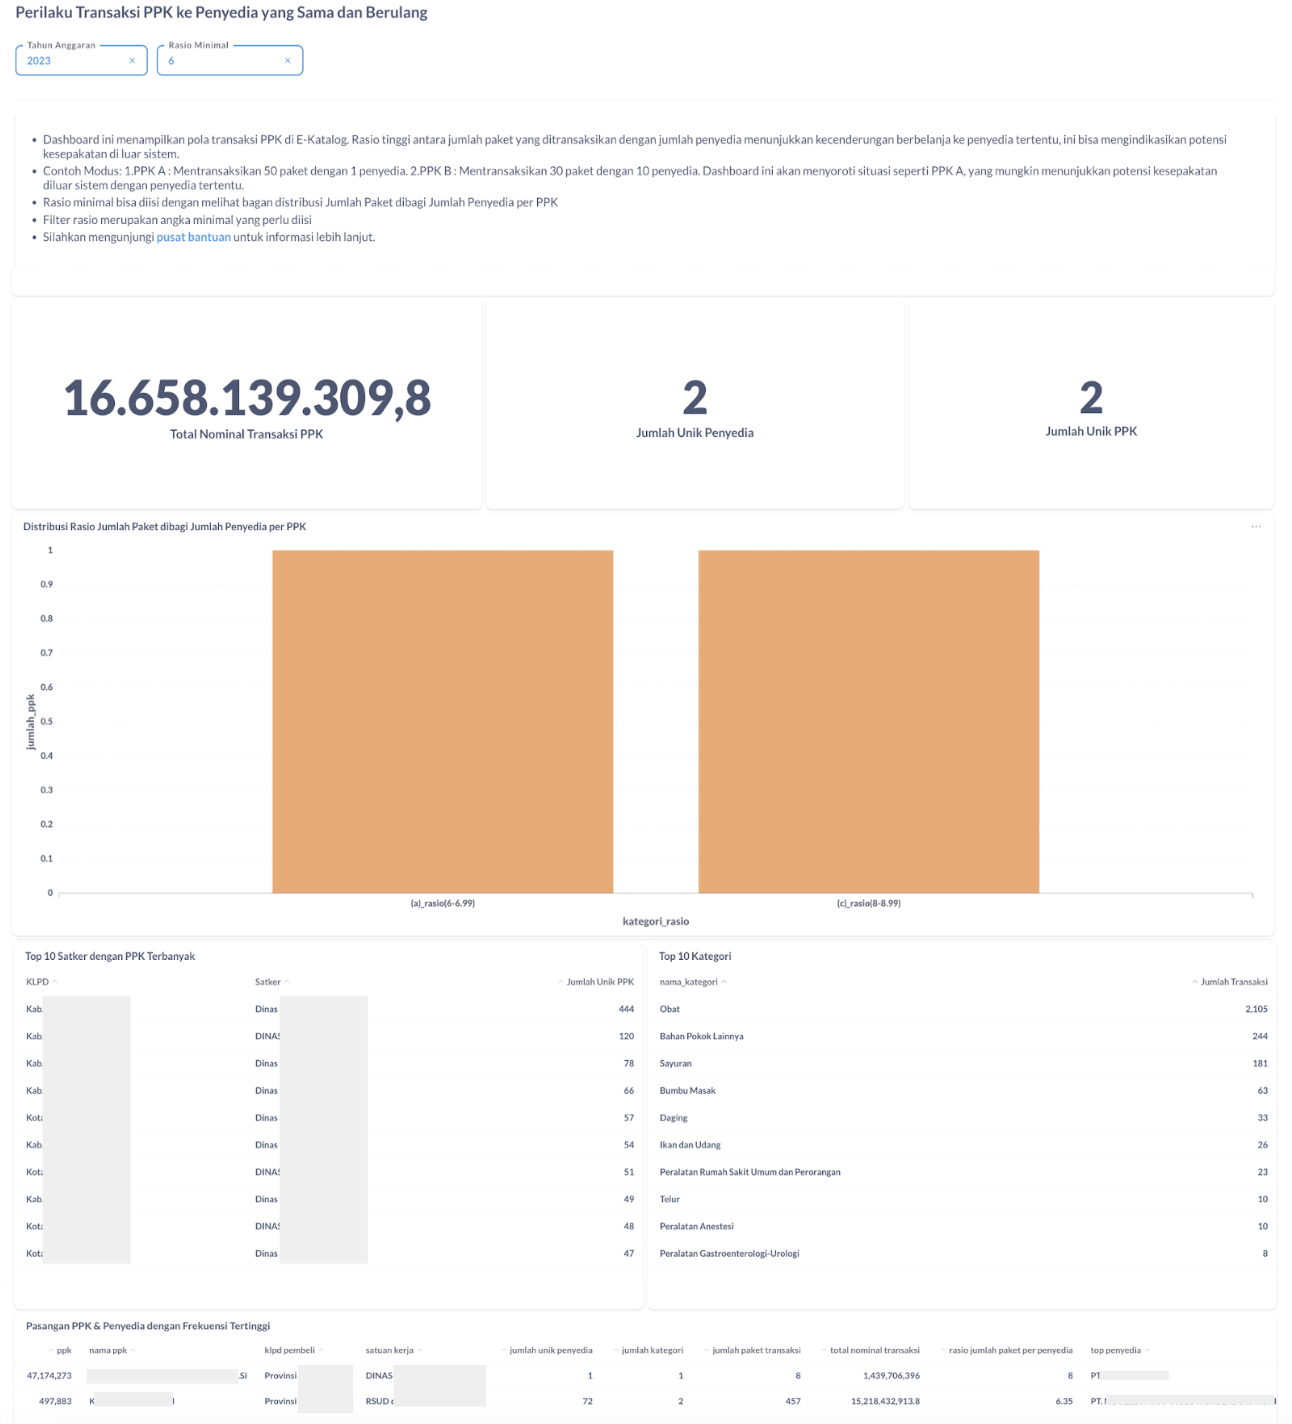Click the Jumlah Unik Penyedia card value
This screenshot has width=1292, height=1424.
pos(695,398)
